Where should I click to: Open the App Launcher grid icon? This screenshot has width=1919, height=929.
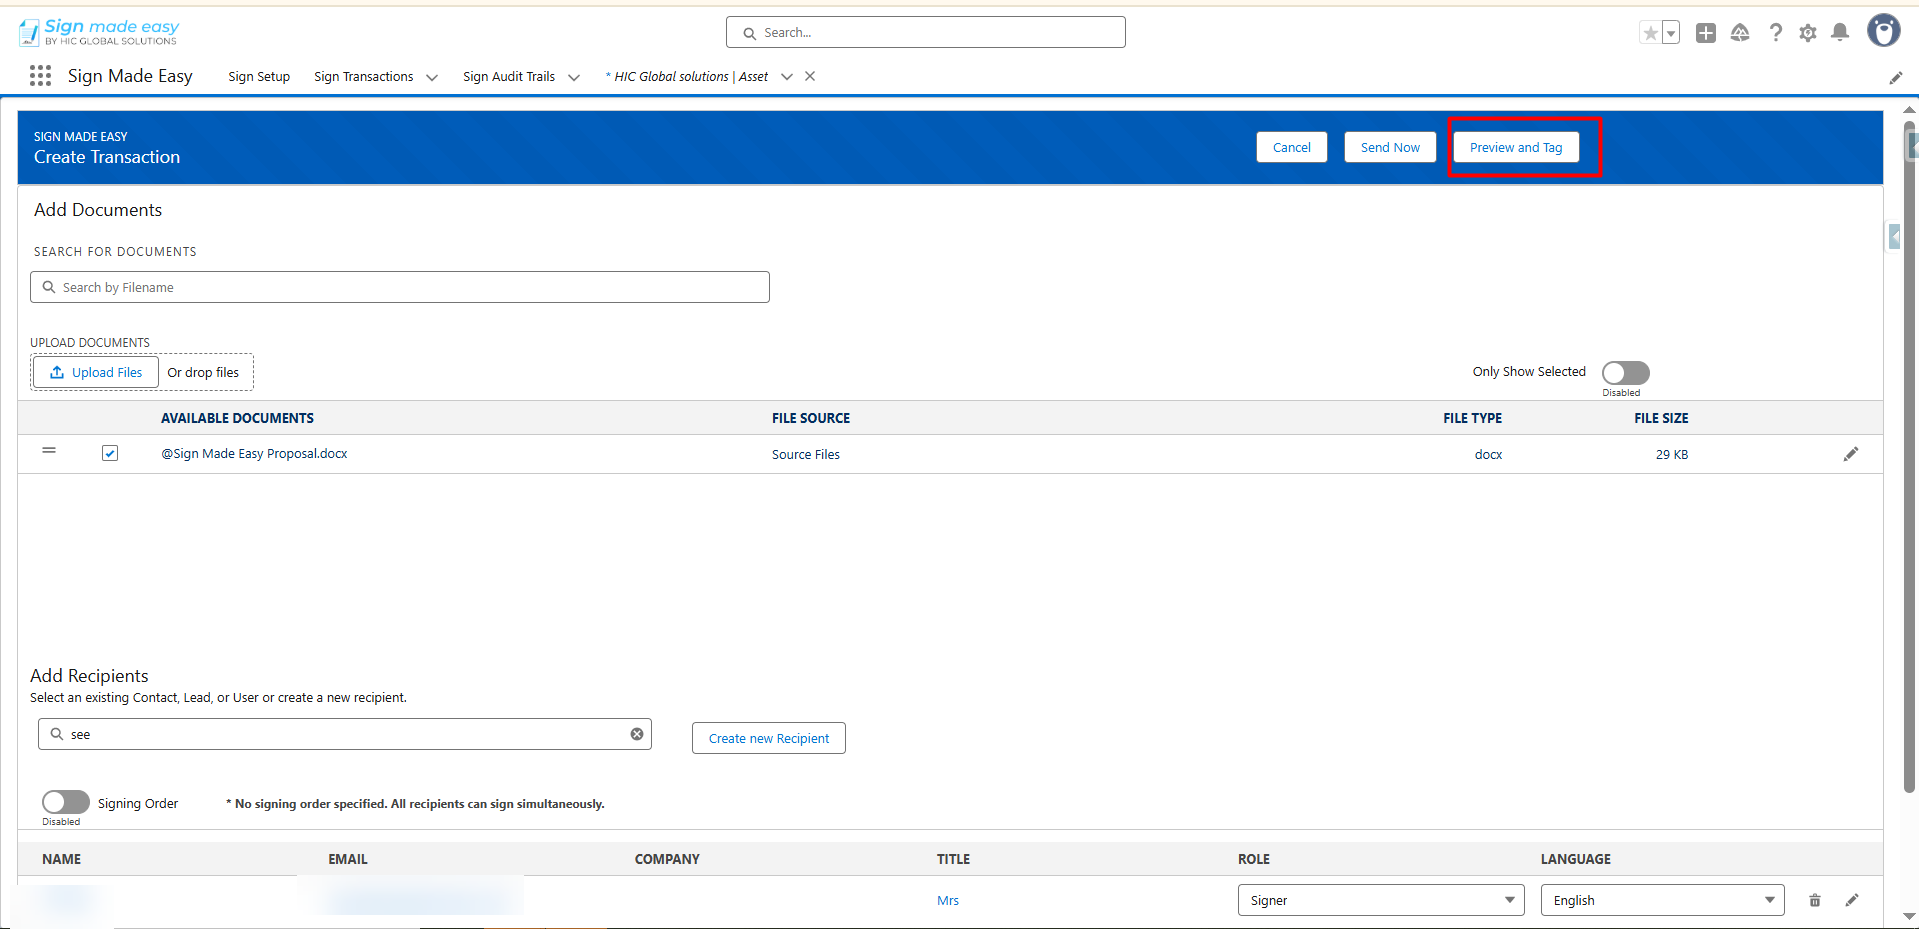[40, 76]
